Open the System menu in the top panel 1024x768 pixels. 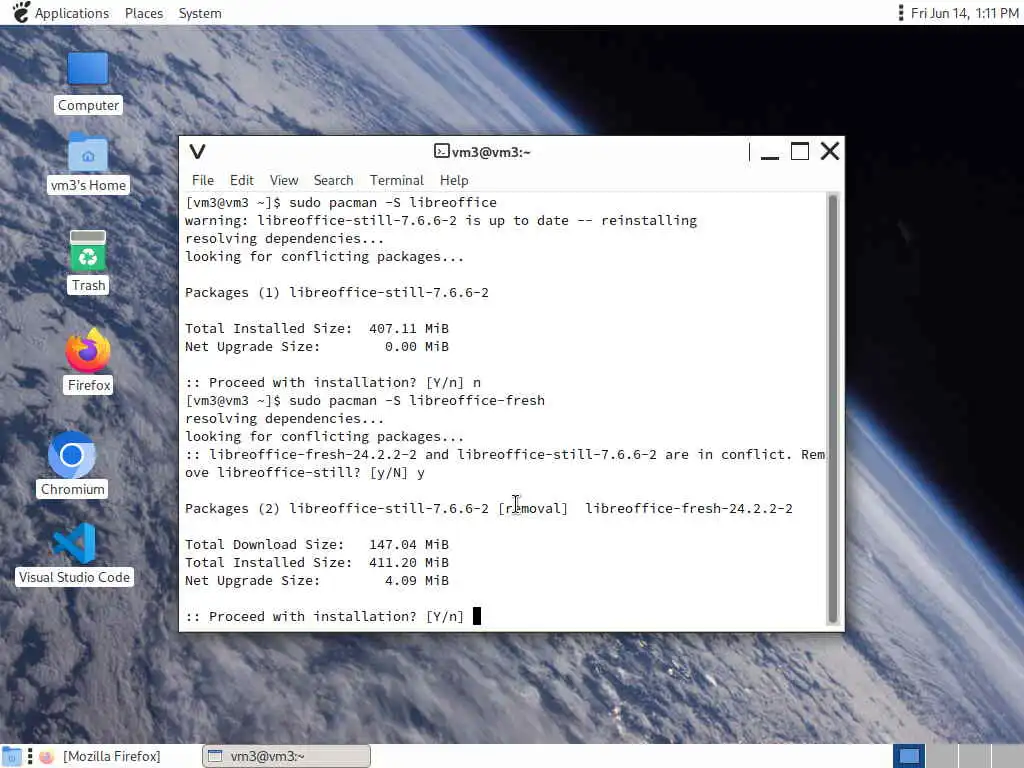click(x=200, y=13)
